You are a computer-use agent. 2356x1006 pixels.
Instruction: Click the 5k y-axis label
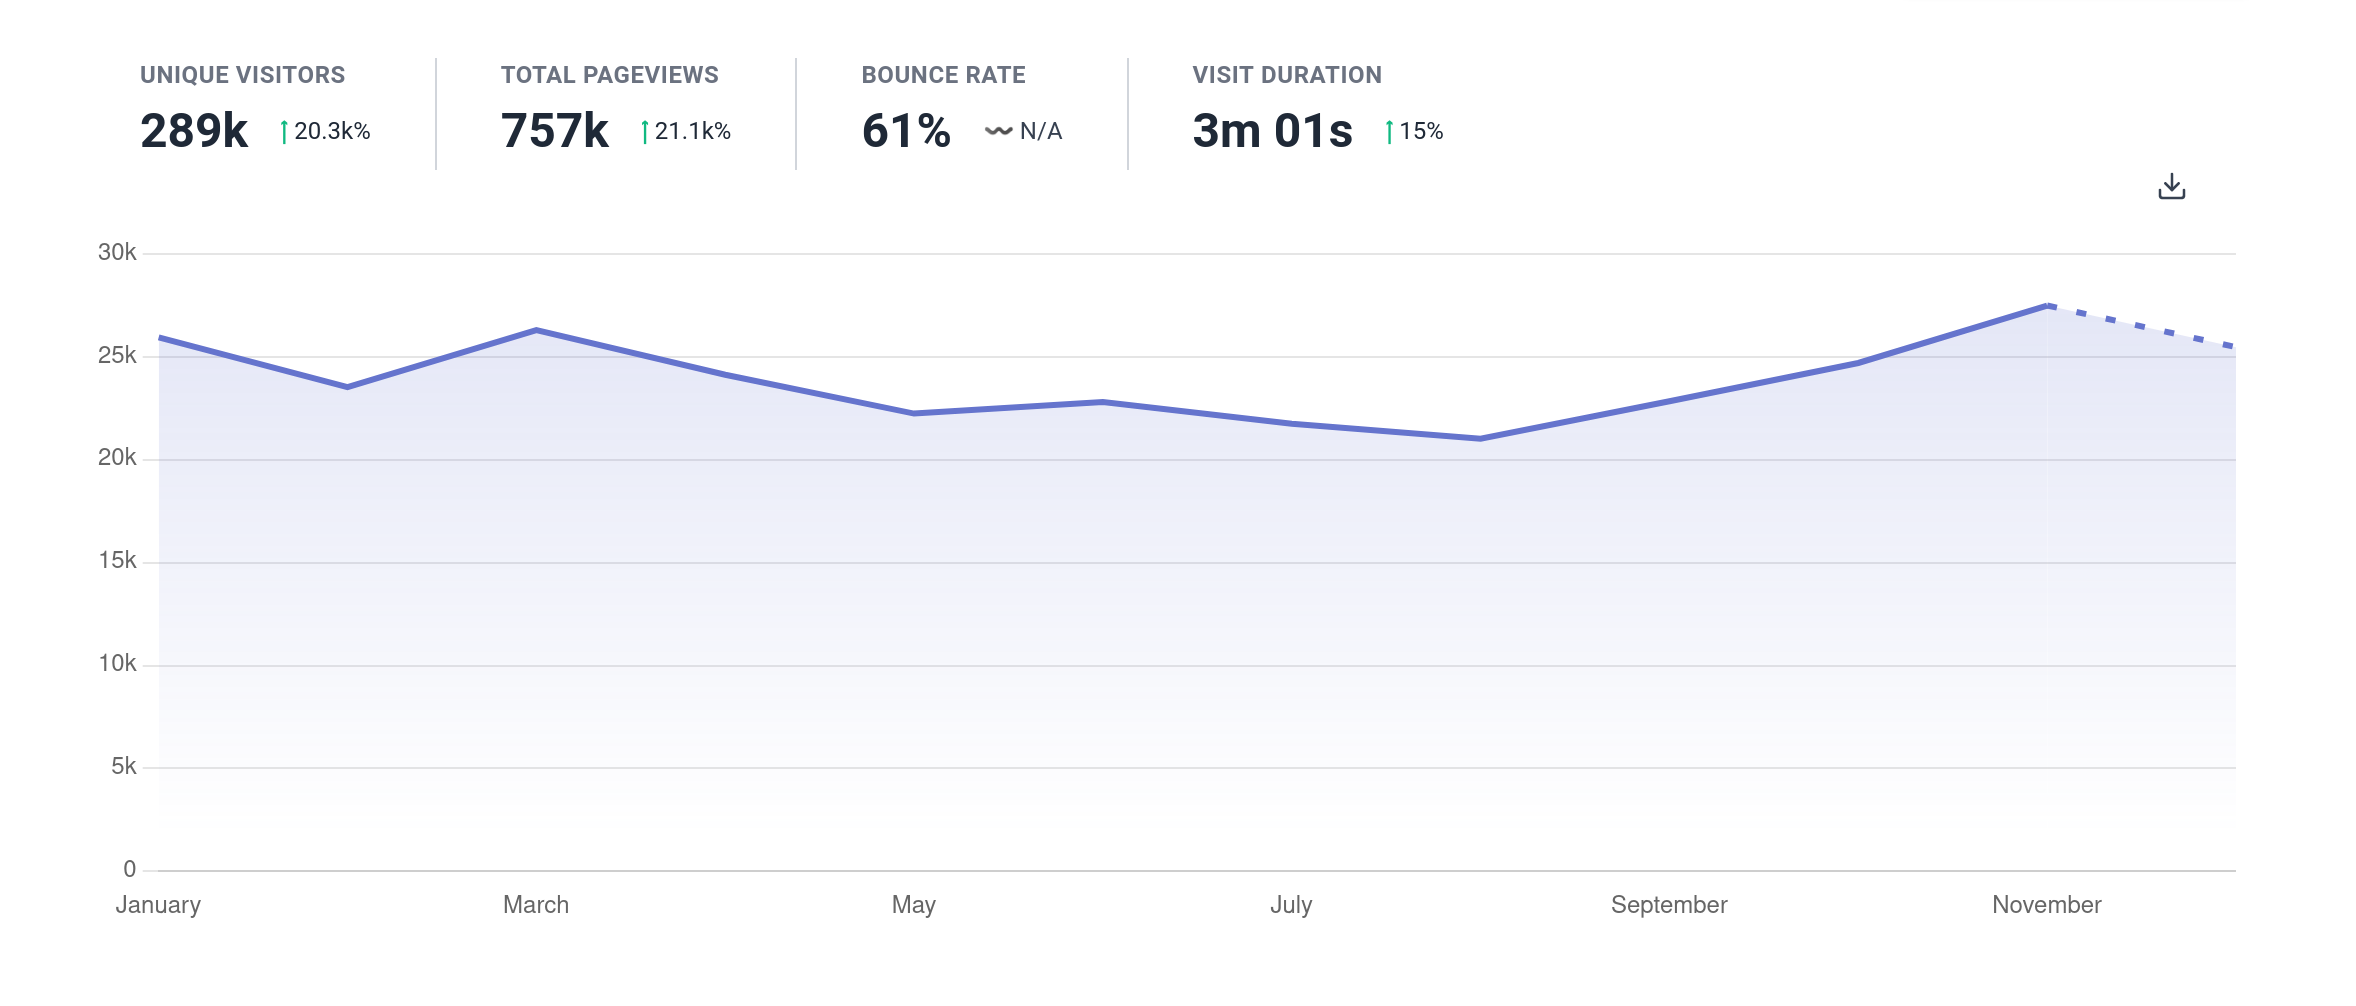click(x=124, y=766)
